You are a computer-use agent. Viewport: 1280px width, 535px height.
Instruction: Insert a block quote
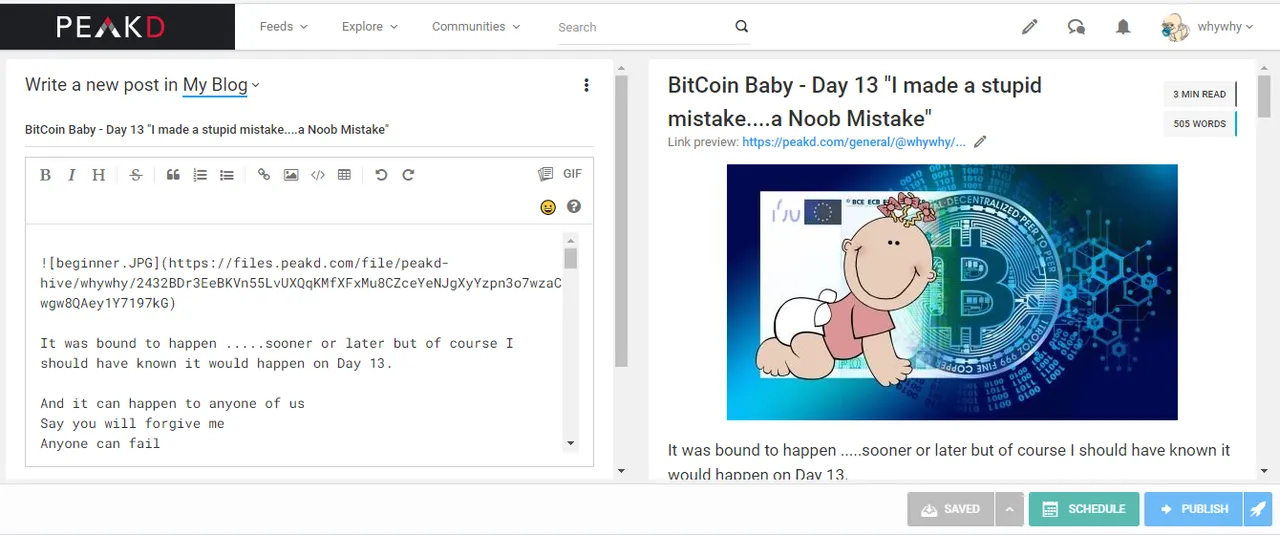[x=173, y=175]
